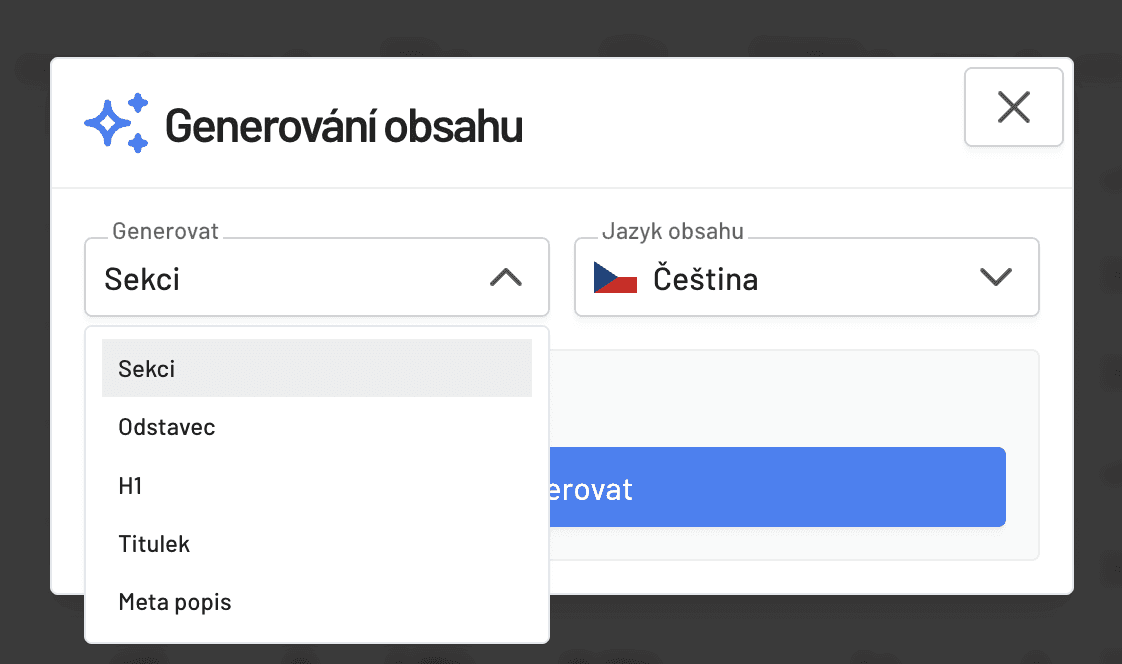
Task: Expand the Jazyk obsahu chevron arrow
Action: (995, 277)
